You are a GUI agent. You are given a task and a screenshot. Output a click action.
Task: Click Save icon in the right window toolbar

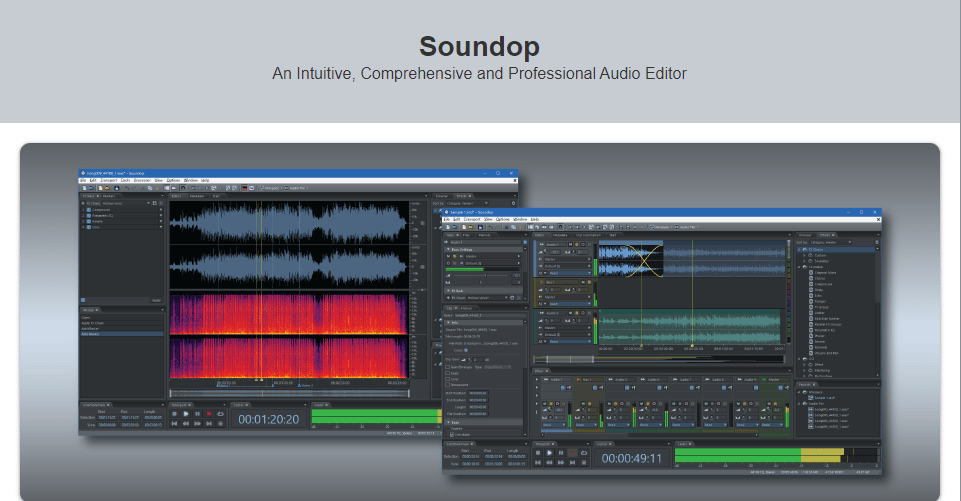[x=480, y=227]
